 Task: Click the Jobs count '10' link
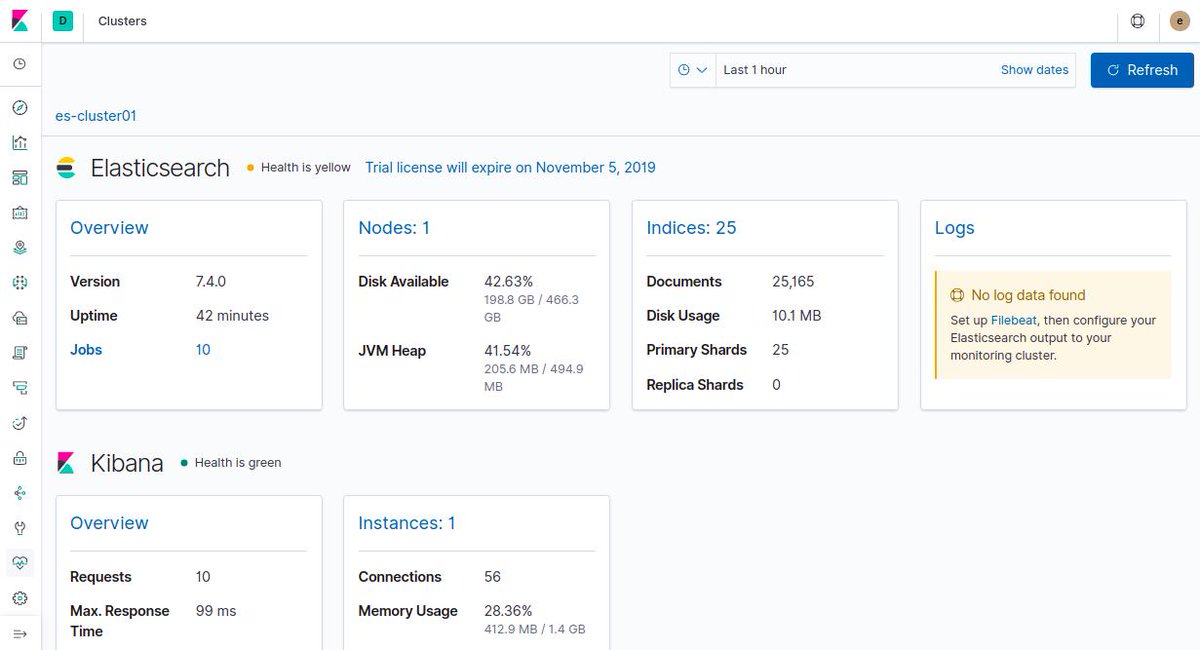pyautogui.click(x=203, y=350)
